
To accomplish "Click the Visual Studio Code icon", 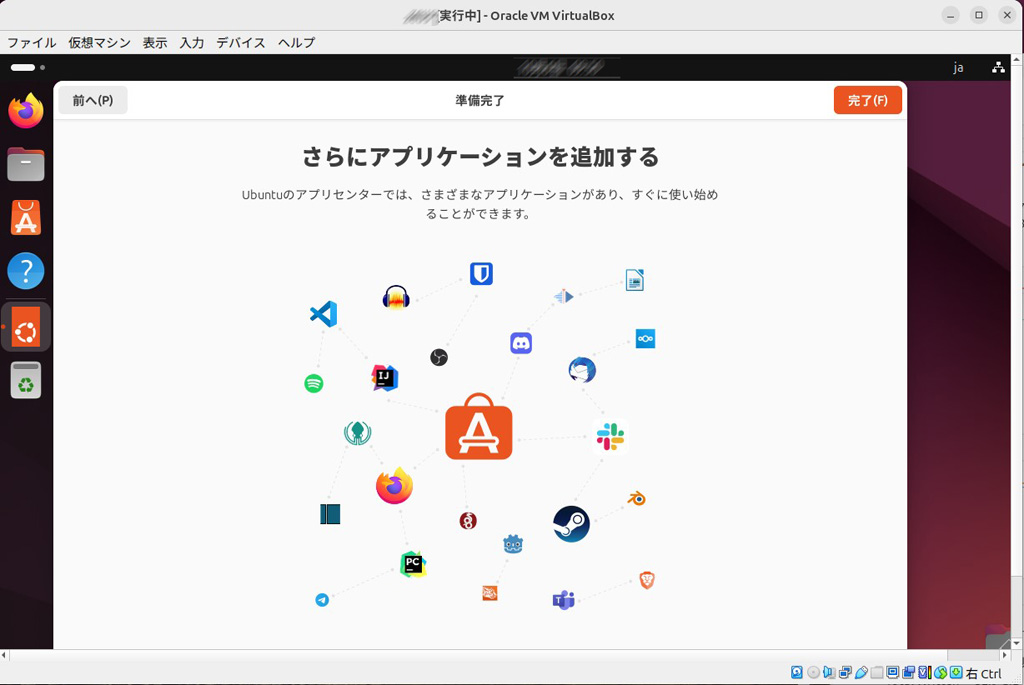I will point(323,314).
